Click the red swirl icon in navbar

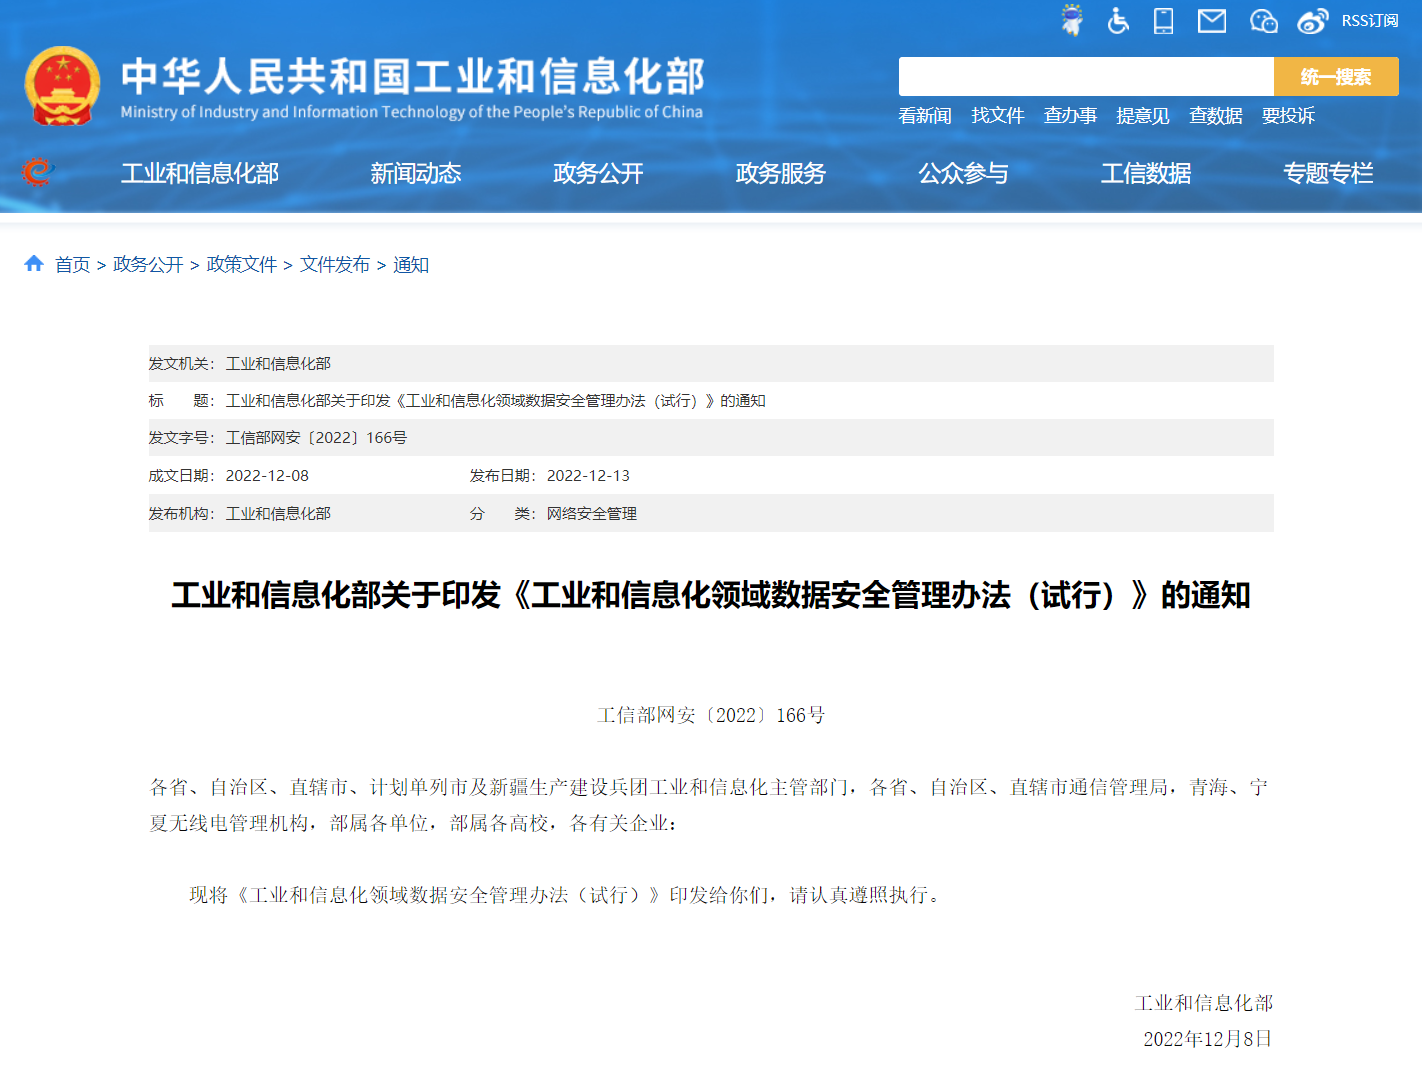(37, 173)
